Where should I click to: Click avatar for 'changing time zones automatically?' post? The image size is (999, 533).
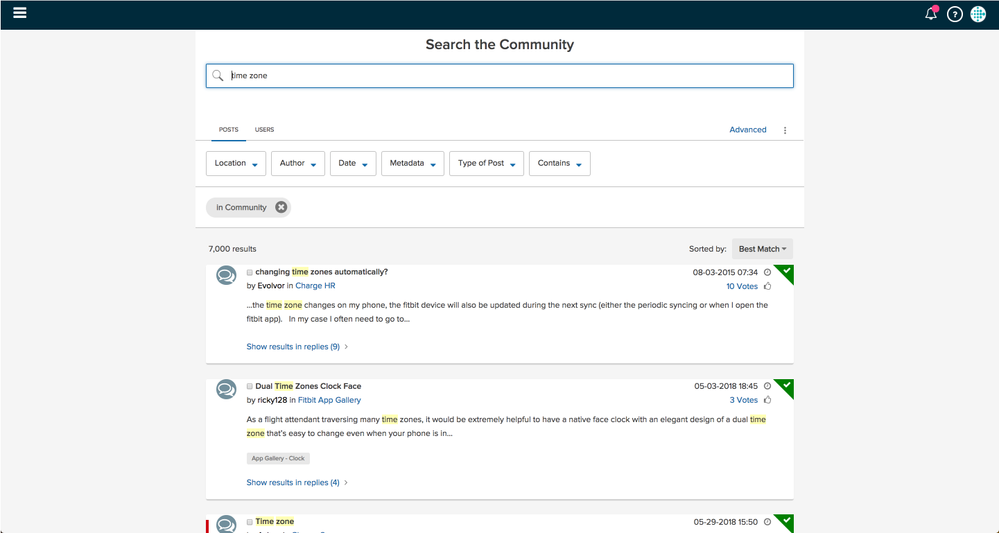pyautogui.click(x=226, y=275)
